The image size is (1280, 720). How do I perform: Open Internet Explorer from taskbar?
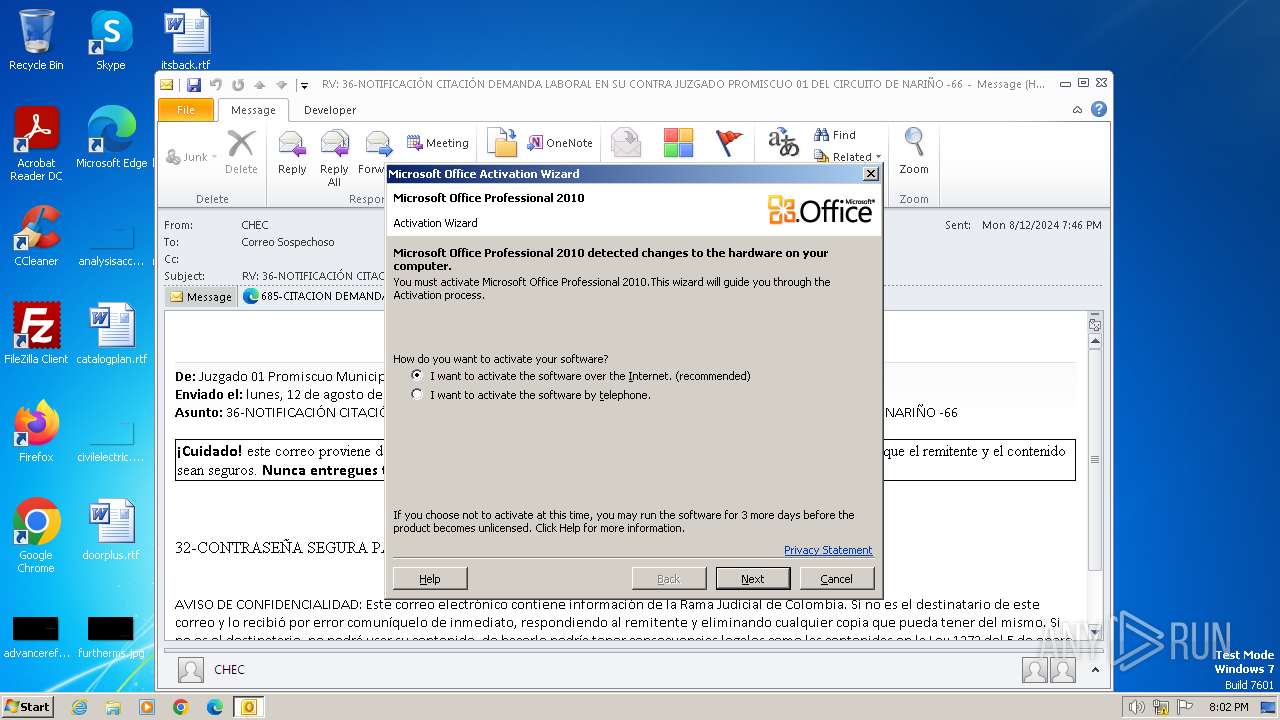[x=79, y=707]
